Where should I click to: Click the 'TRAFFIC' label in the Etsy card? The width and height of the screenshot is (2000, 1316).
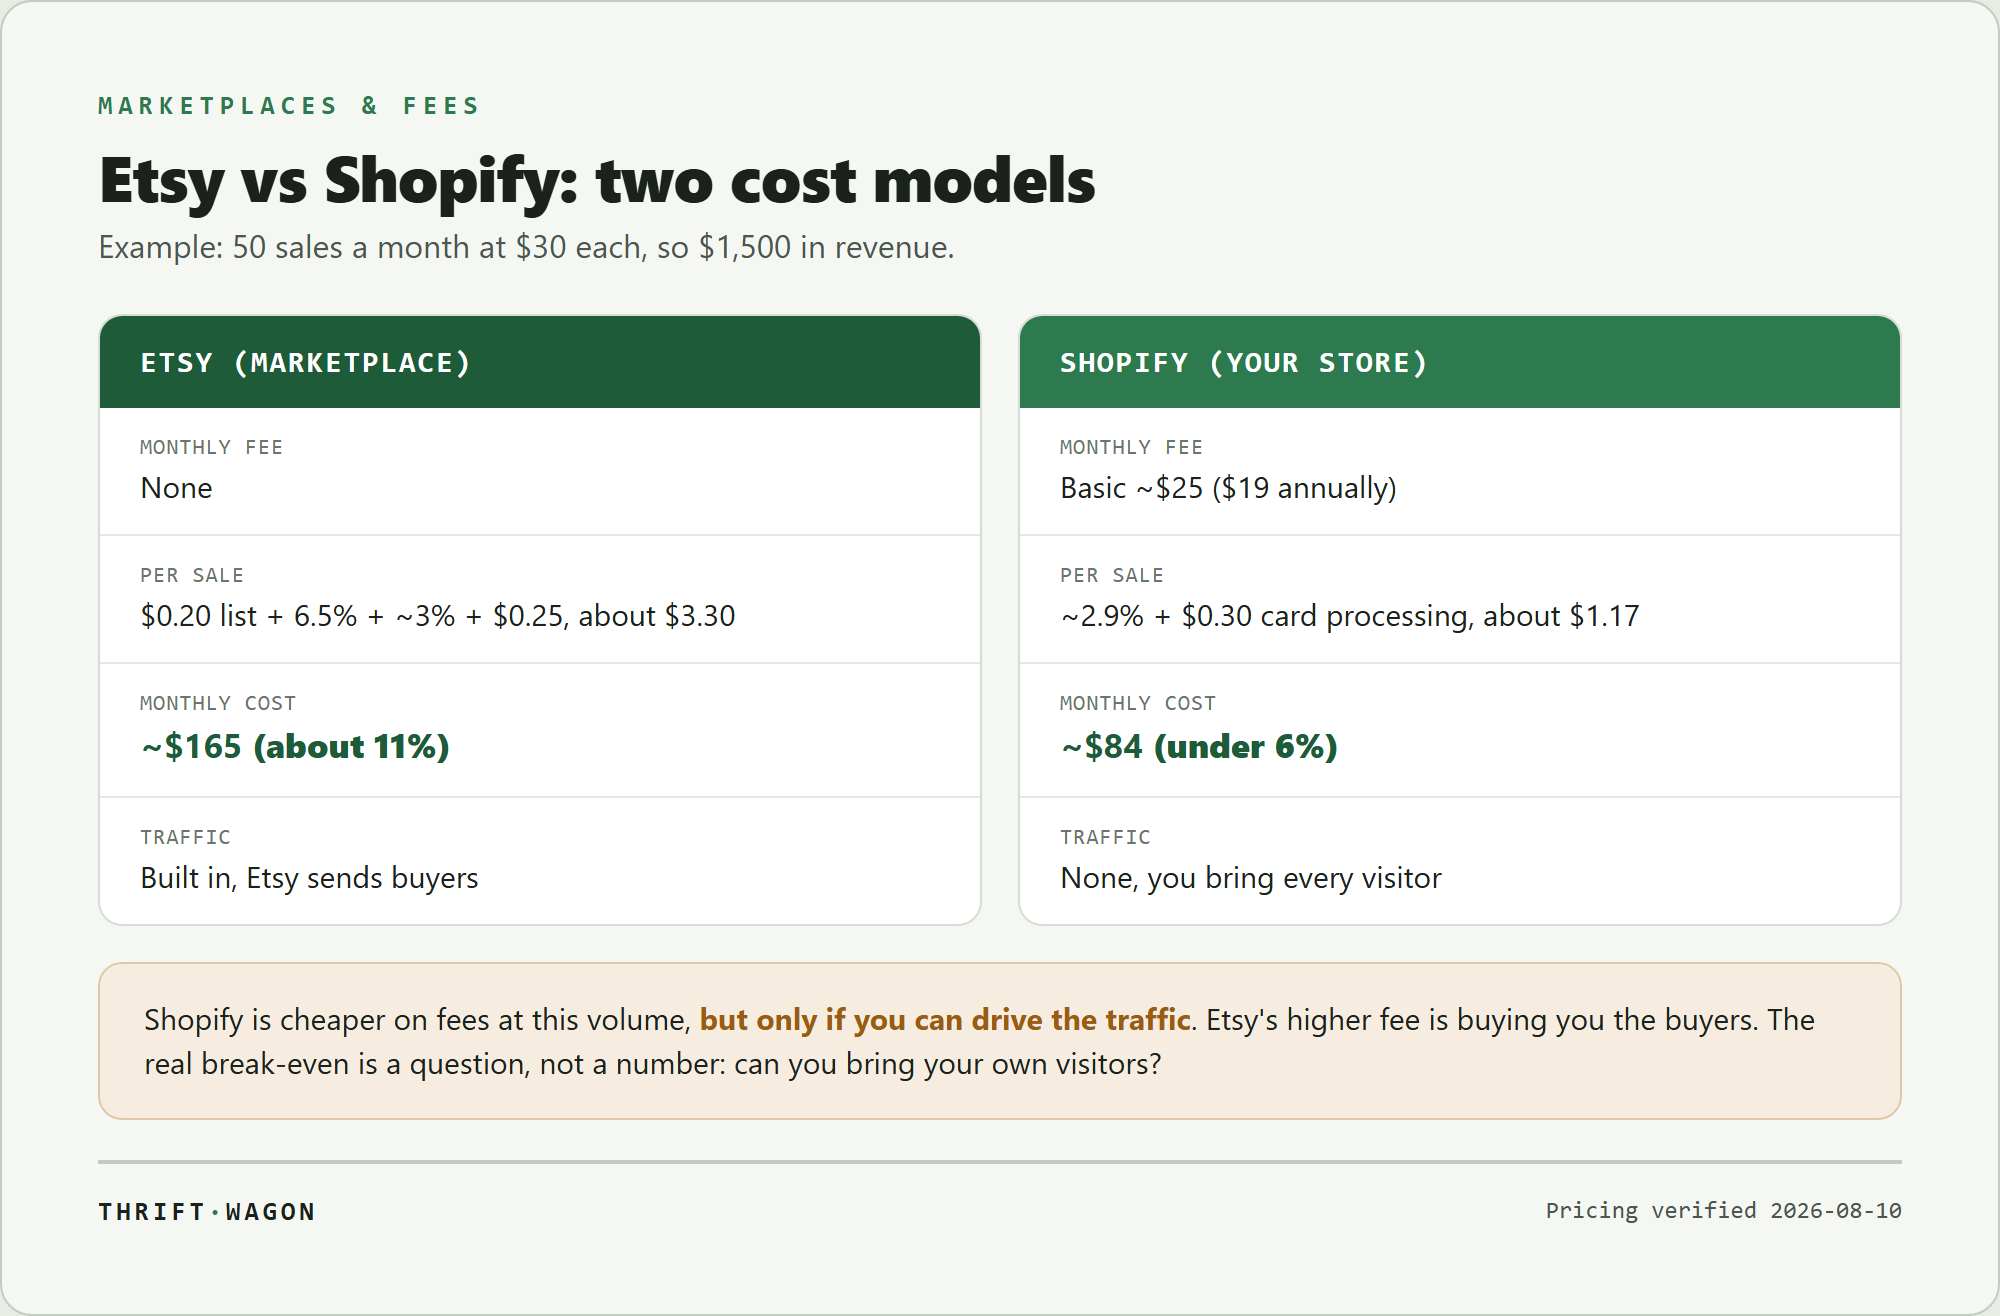tap(185, 837)
